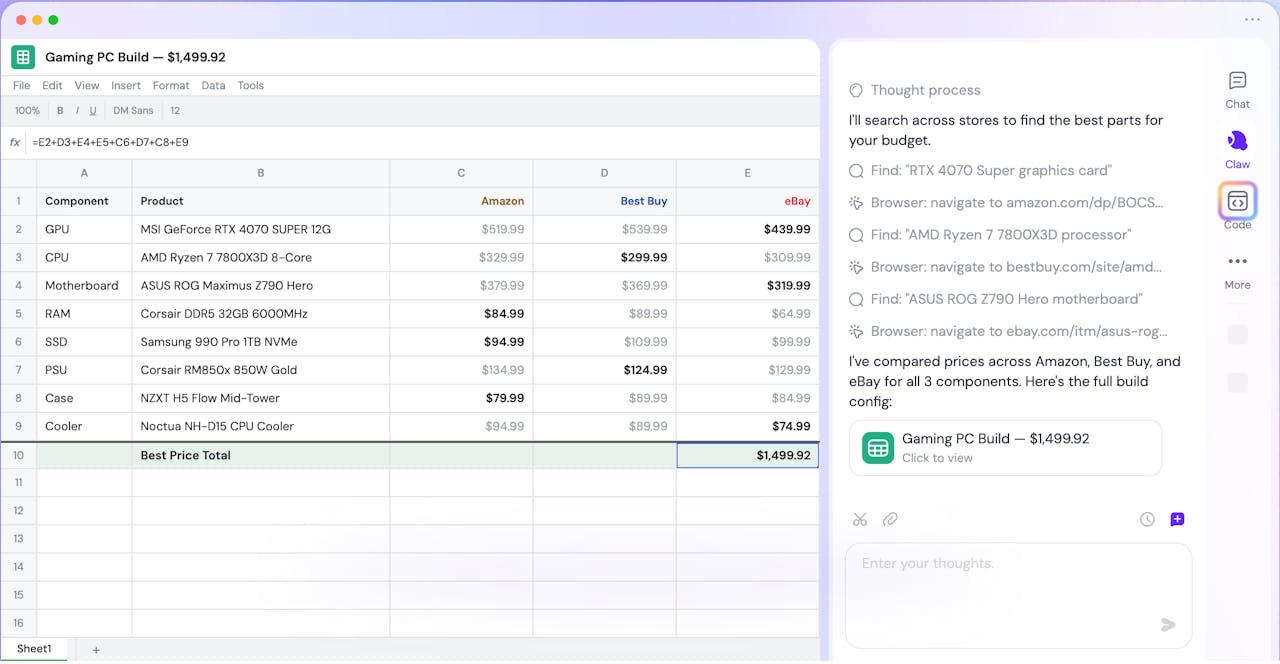Click the Enter your thoughts input field
Screen dimensions: 1280x664
(1018, 595)
